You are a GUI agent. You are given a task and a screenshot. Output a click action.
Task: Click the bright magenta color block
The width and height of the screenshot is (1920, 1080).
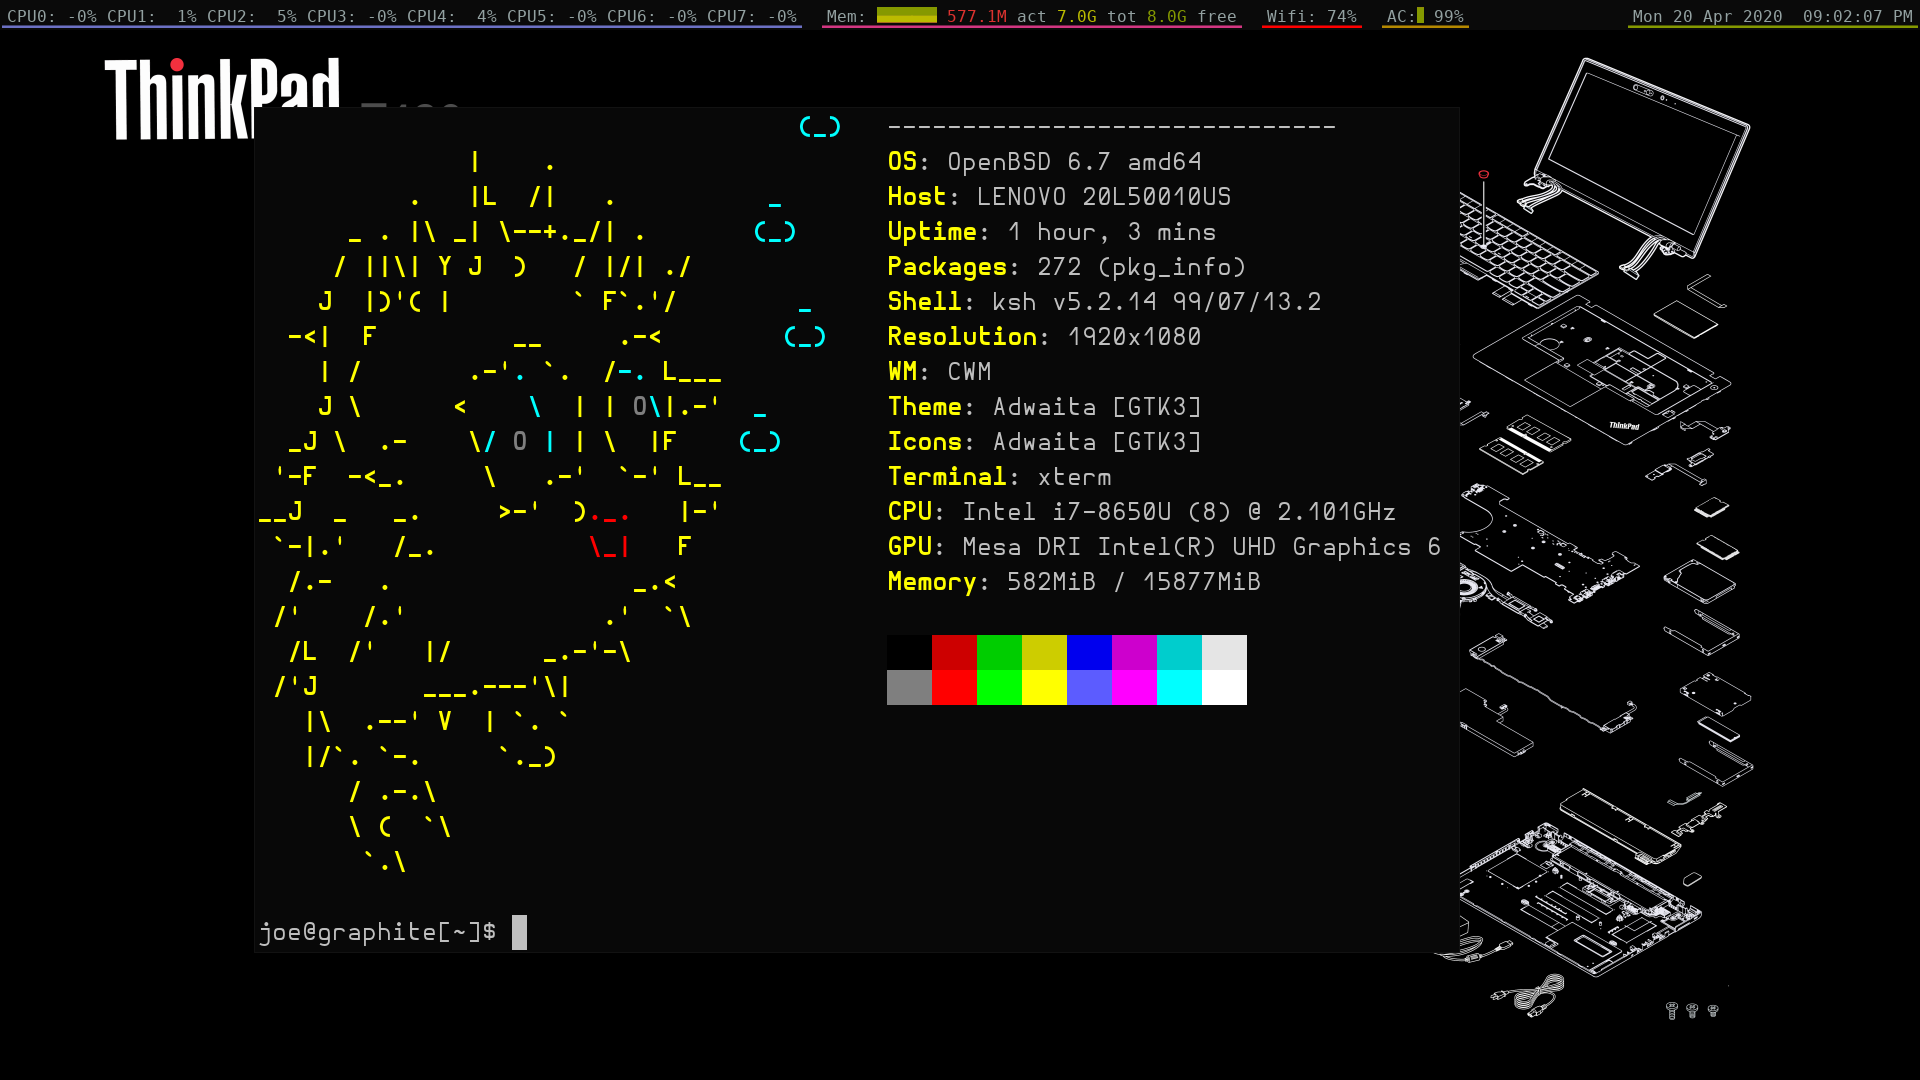click(x=1134, y=687)
